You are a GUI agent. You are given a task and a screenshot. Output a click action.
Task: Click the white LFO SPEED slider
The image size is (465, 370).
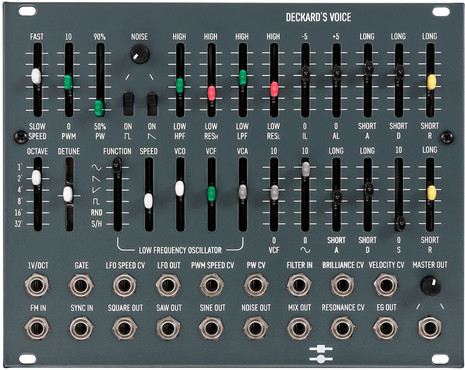(x=148, y=201)
